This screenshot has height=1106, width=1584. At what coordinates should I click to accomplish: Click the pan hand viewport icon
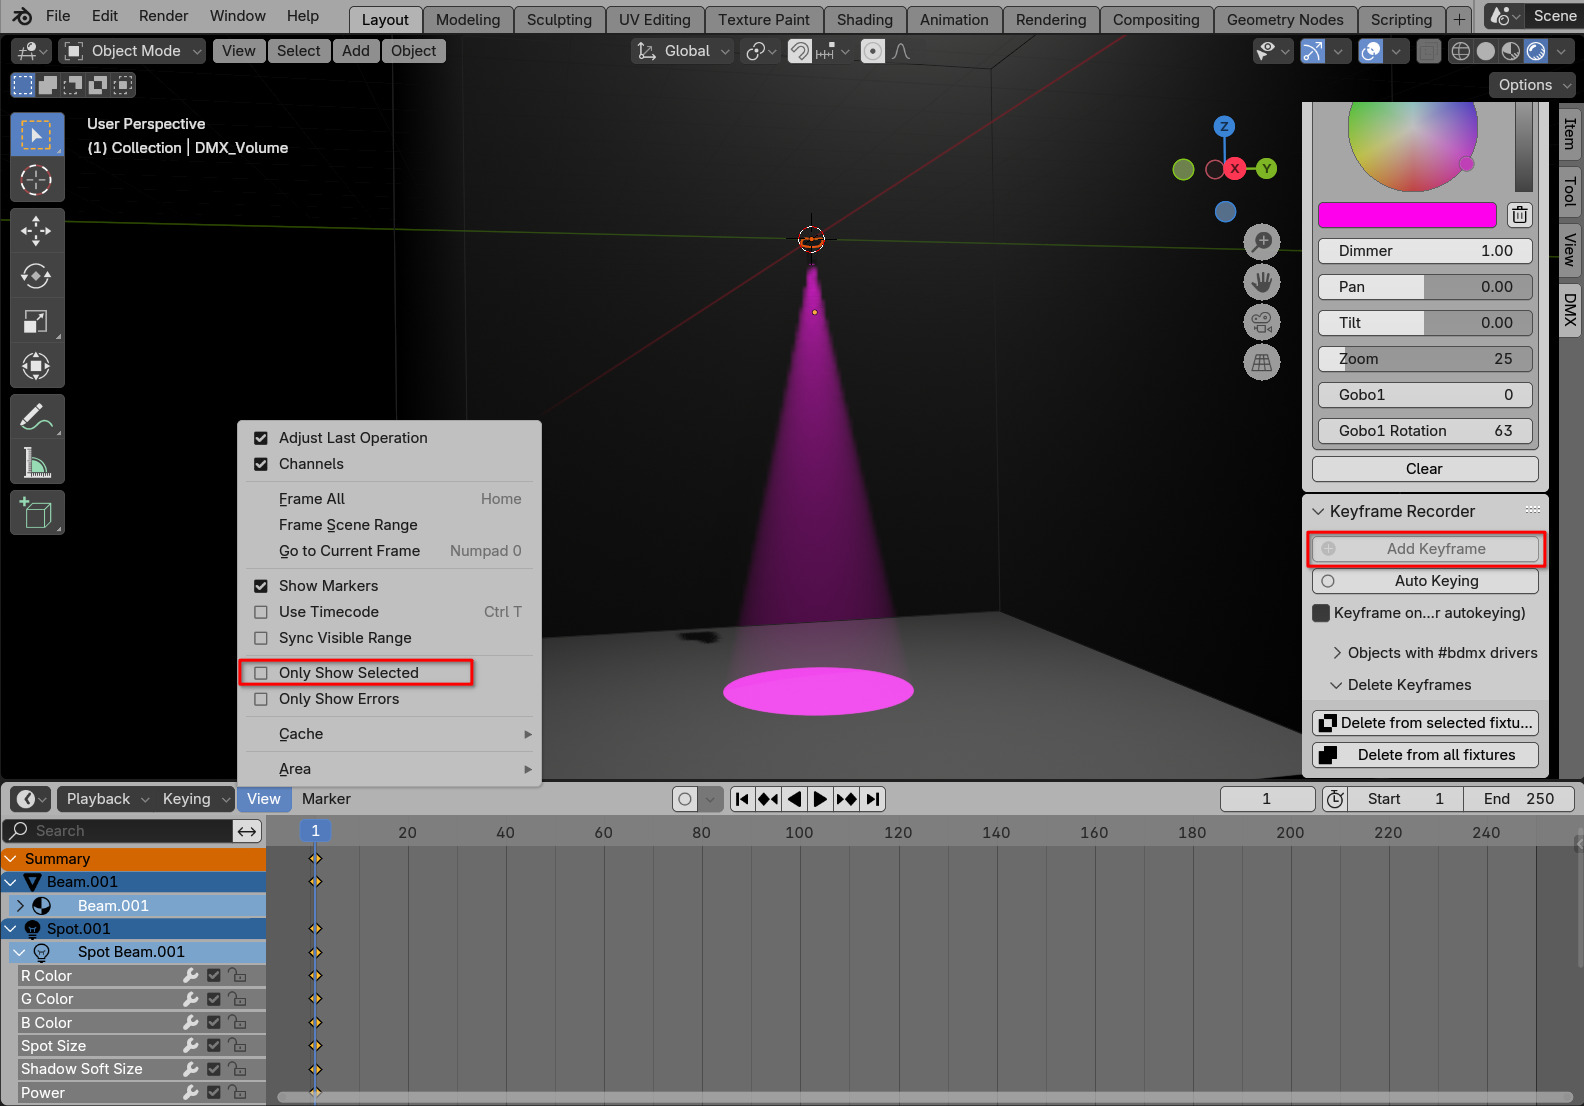coord(1262,282)
